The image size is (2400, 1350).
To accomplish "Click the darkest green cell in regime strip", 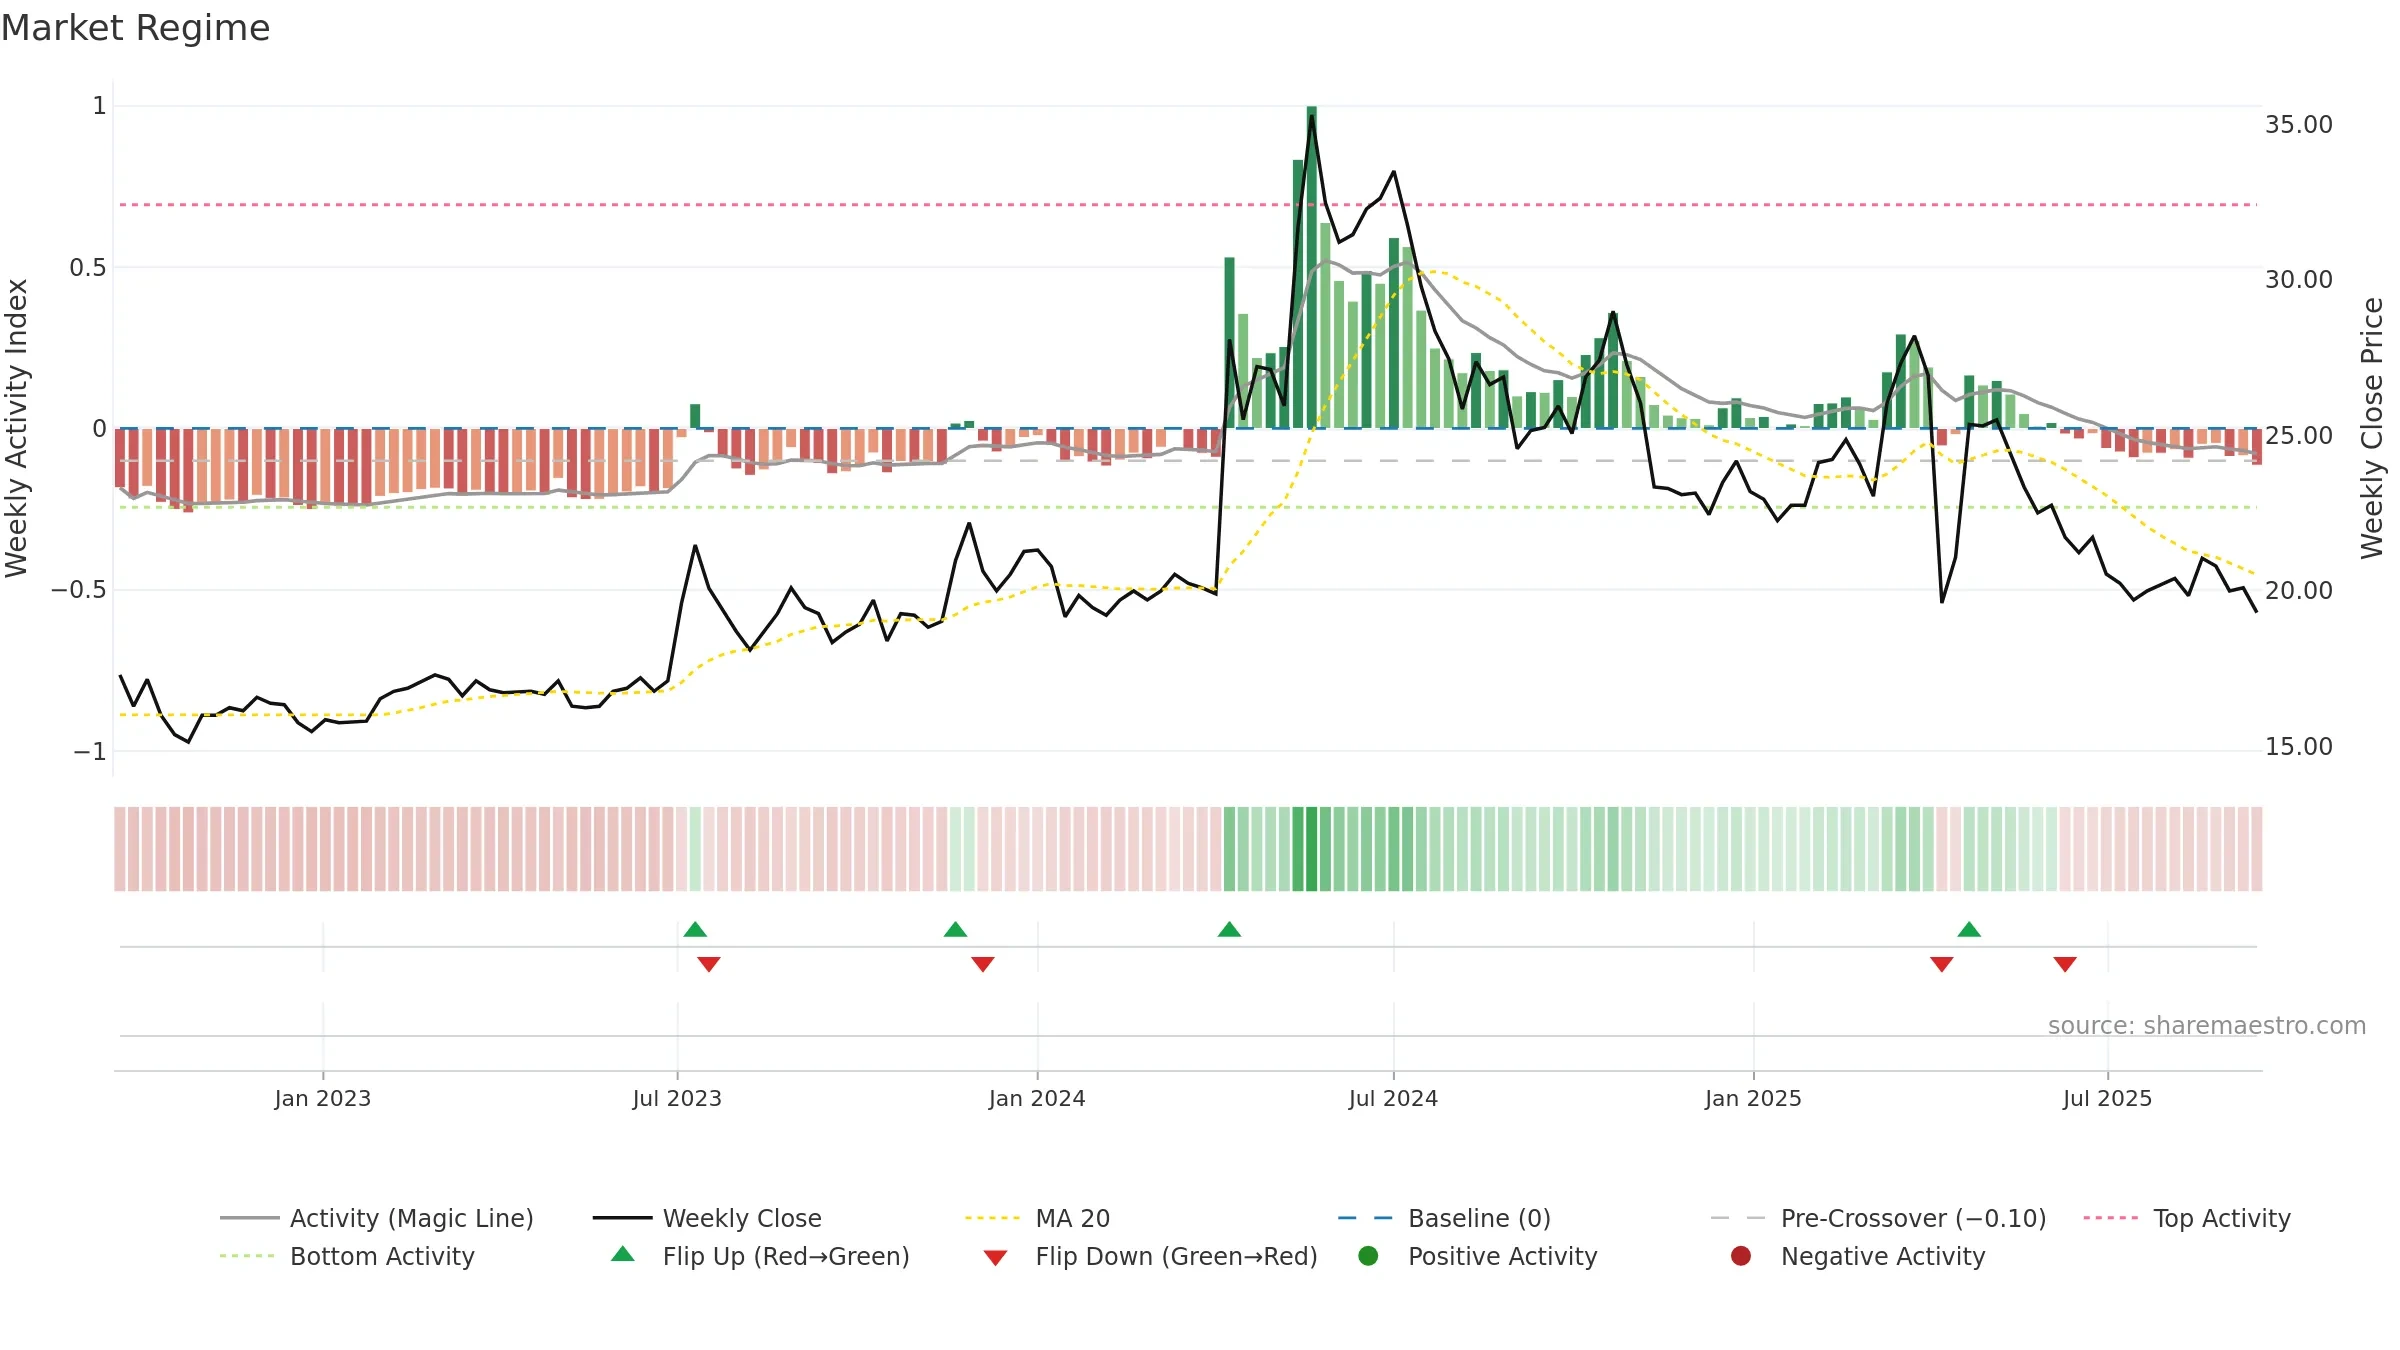I will (x=1312, y=849).
